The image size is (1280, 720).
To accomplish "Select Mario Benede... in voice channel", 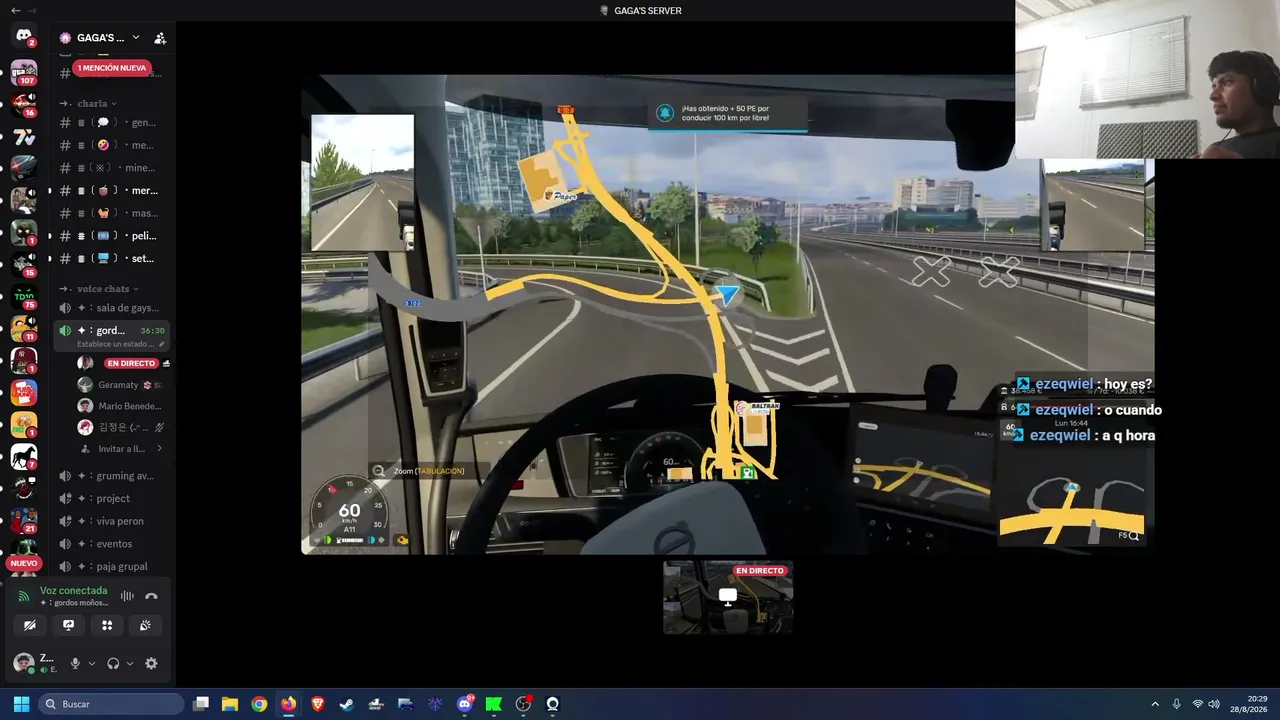I will coord(120,406).
